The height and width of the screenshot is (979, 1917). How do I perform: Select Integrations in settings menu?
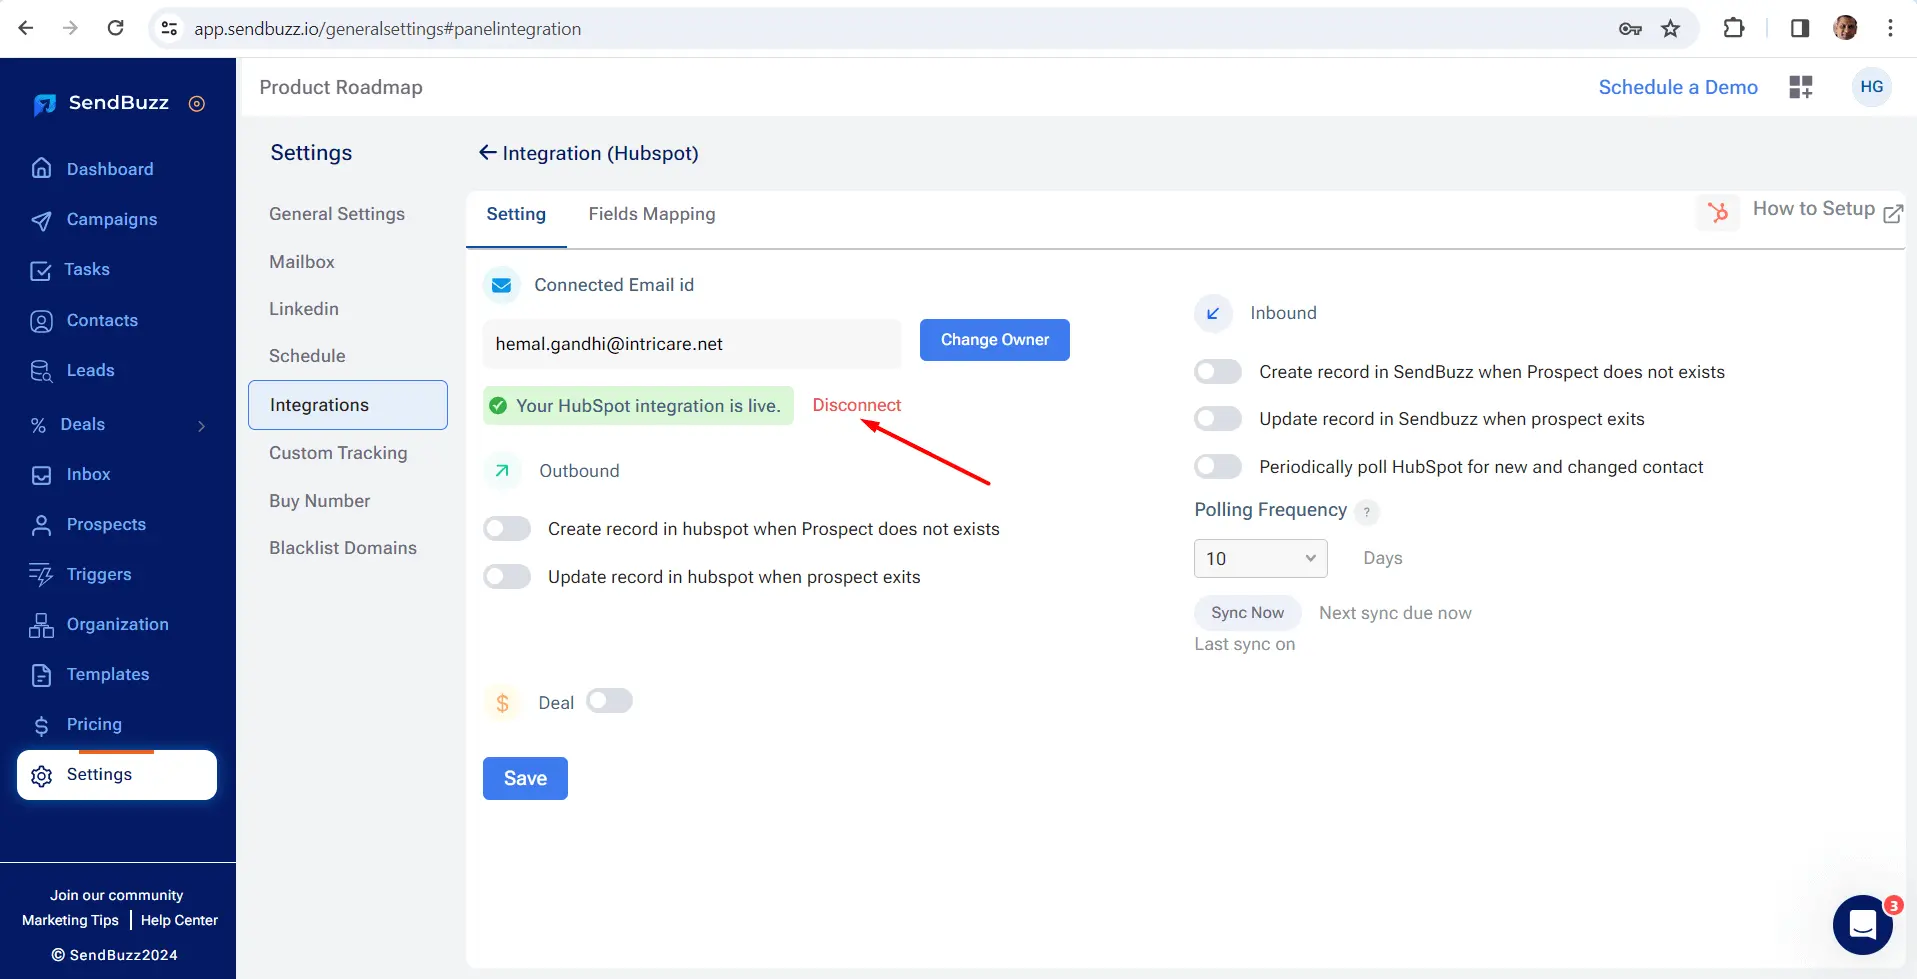pyautogui.click(x=348, y=405)
